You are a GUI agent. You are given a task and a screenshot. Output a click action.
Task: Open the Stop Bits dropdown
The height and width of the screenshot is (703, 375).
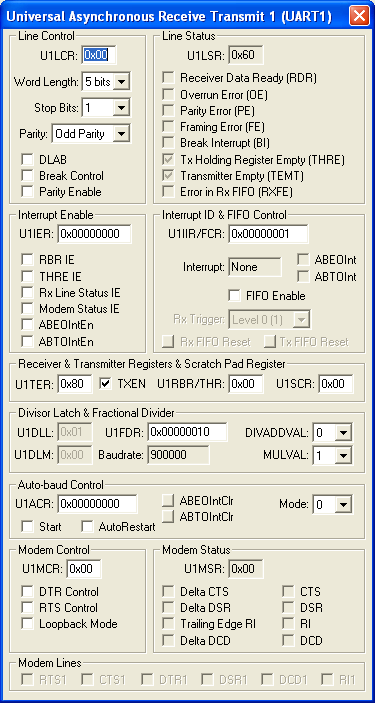coord(122,108)
